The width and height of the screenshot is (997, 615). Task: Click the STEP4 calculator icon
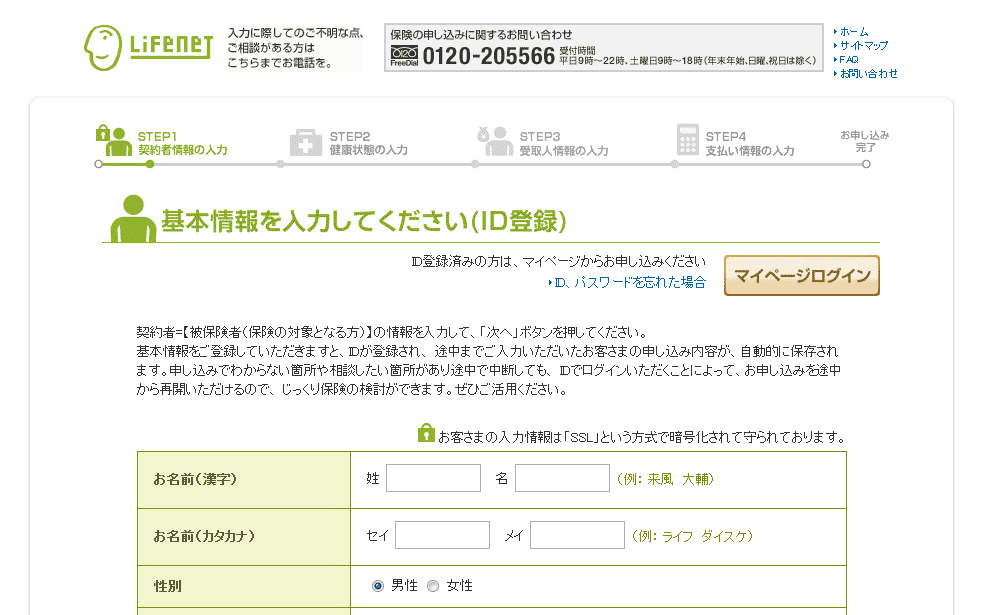(687, 140)
